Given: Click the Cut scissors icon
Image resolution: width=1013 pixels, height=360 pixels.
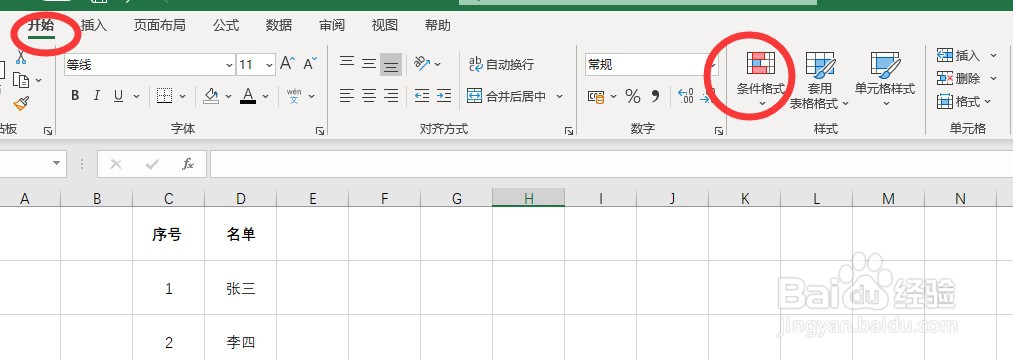Looking at the screenshot, I should coord(21,58).
